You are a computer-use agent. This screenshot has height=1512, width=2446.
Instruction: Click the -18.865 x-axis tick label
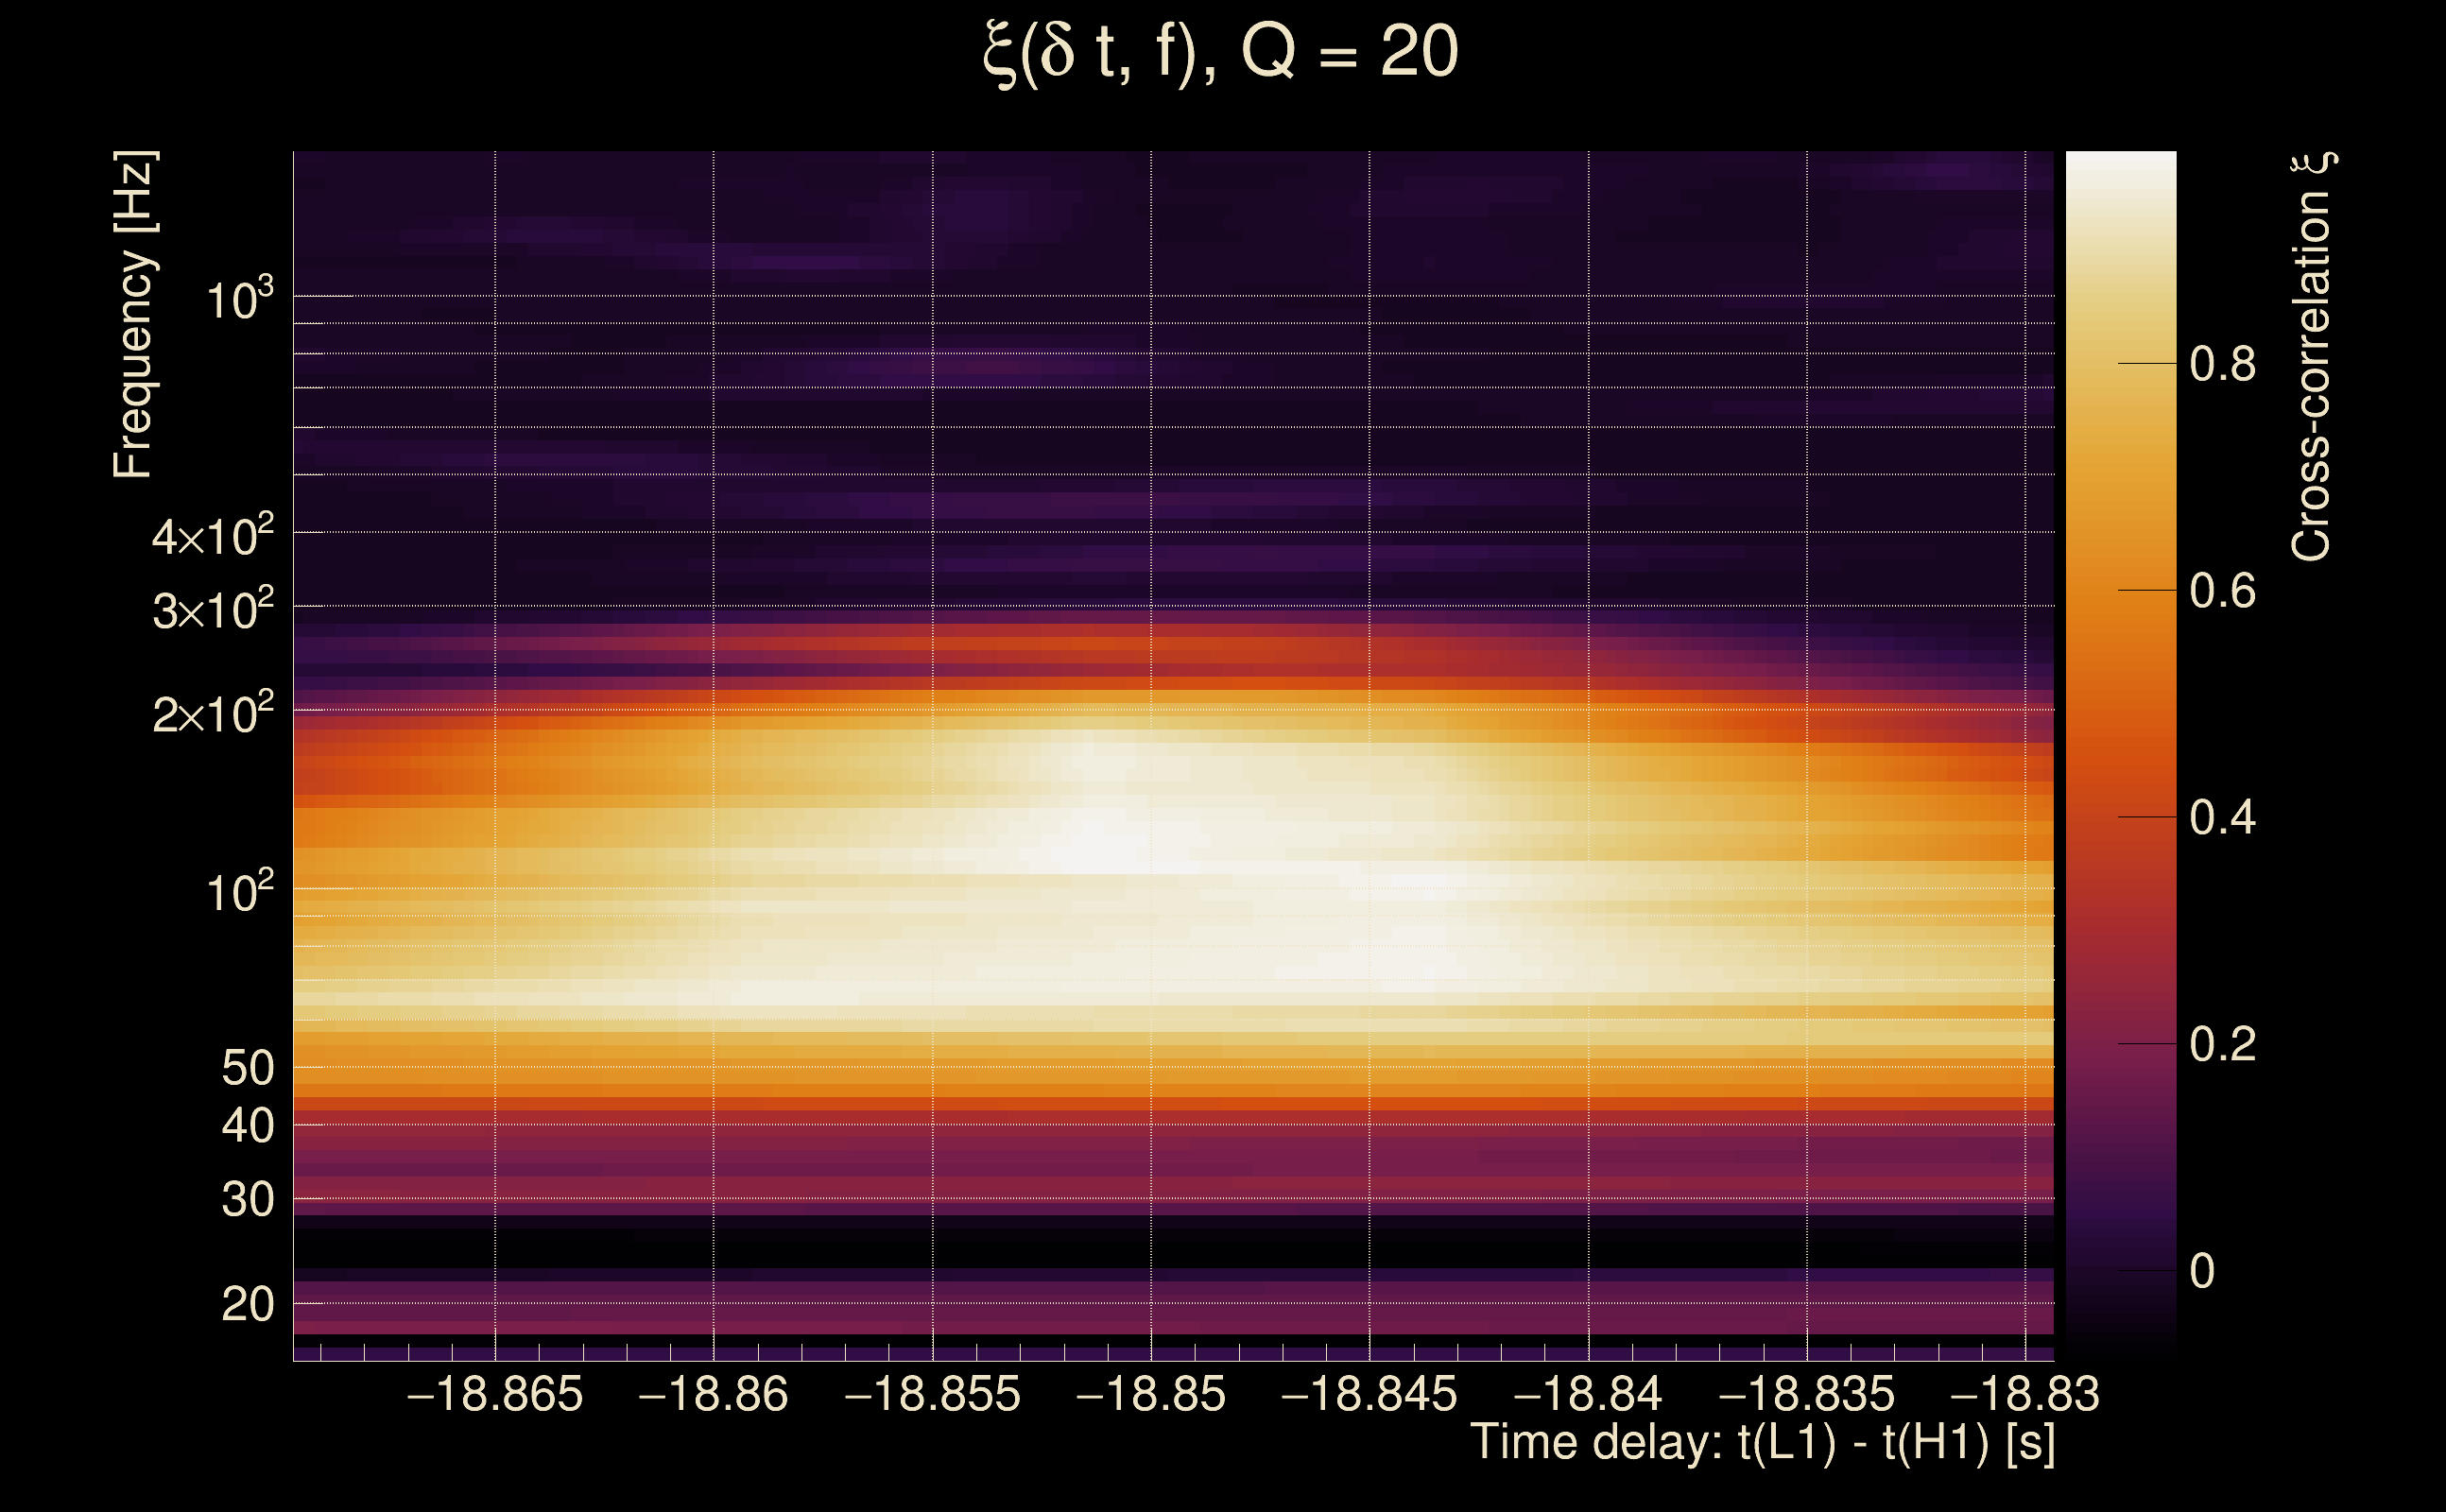[495, 1395]
